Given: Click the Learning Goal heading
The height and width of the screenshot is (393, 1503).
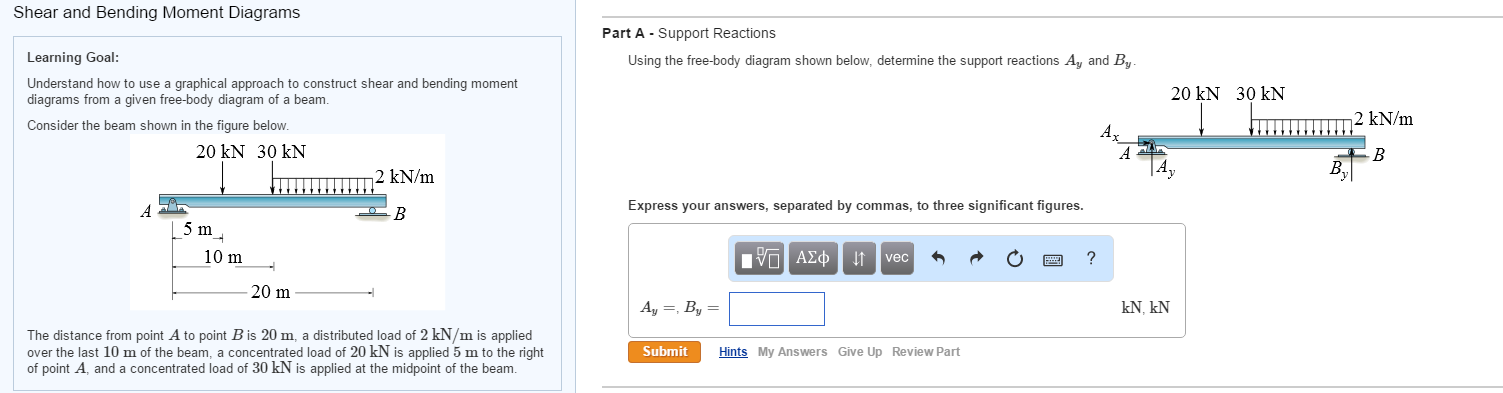Looking at the screenshot, I should [x=72, y=59].
